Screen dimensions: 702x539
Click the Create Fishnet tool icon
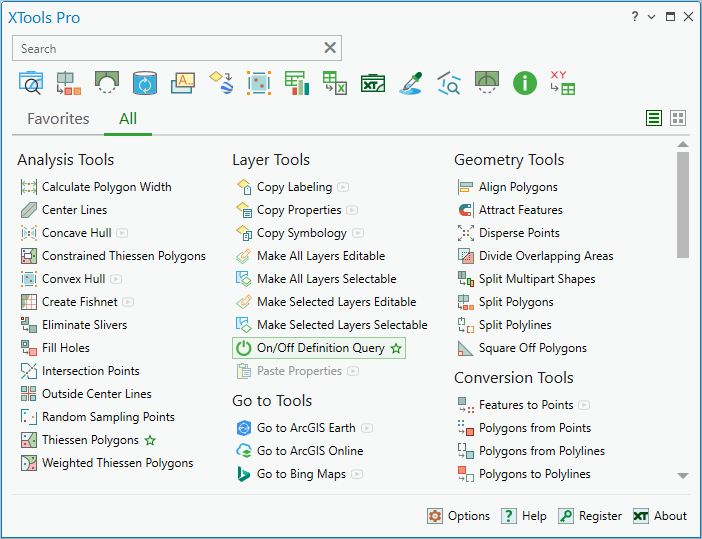(29, 302)
